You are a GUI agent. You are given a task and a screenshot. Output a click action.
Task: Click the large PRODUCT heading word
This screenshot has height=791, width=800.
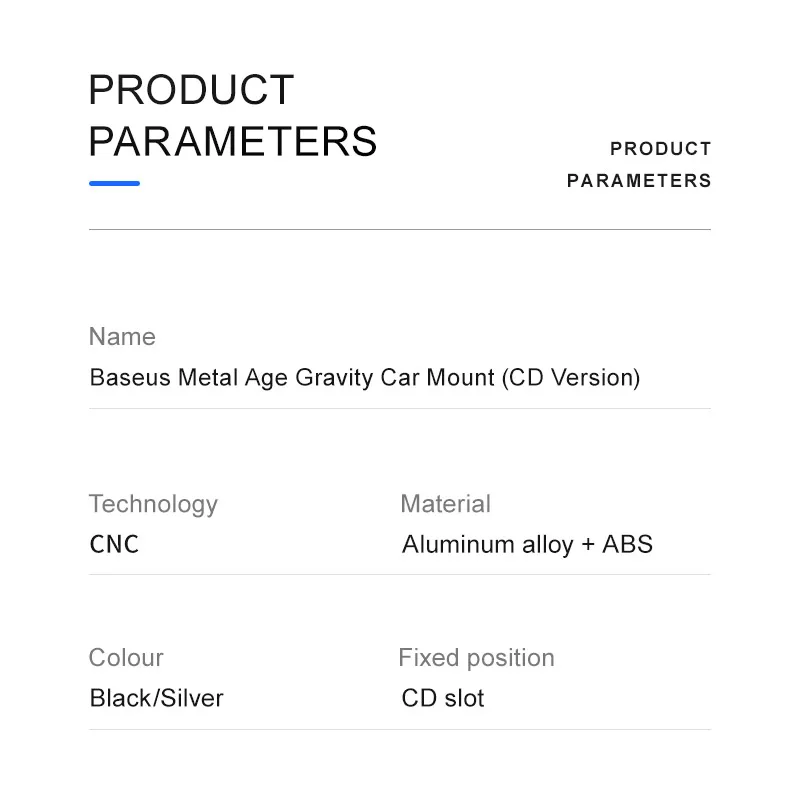(x=191, y=91)
